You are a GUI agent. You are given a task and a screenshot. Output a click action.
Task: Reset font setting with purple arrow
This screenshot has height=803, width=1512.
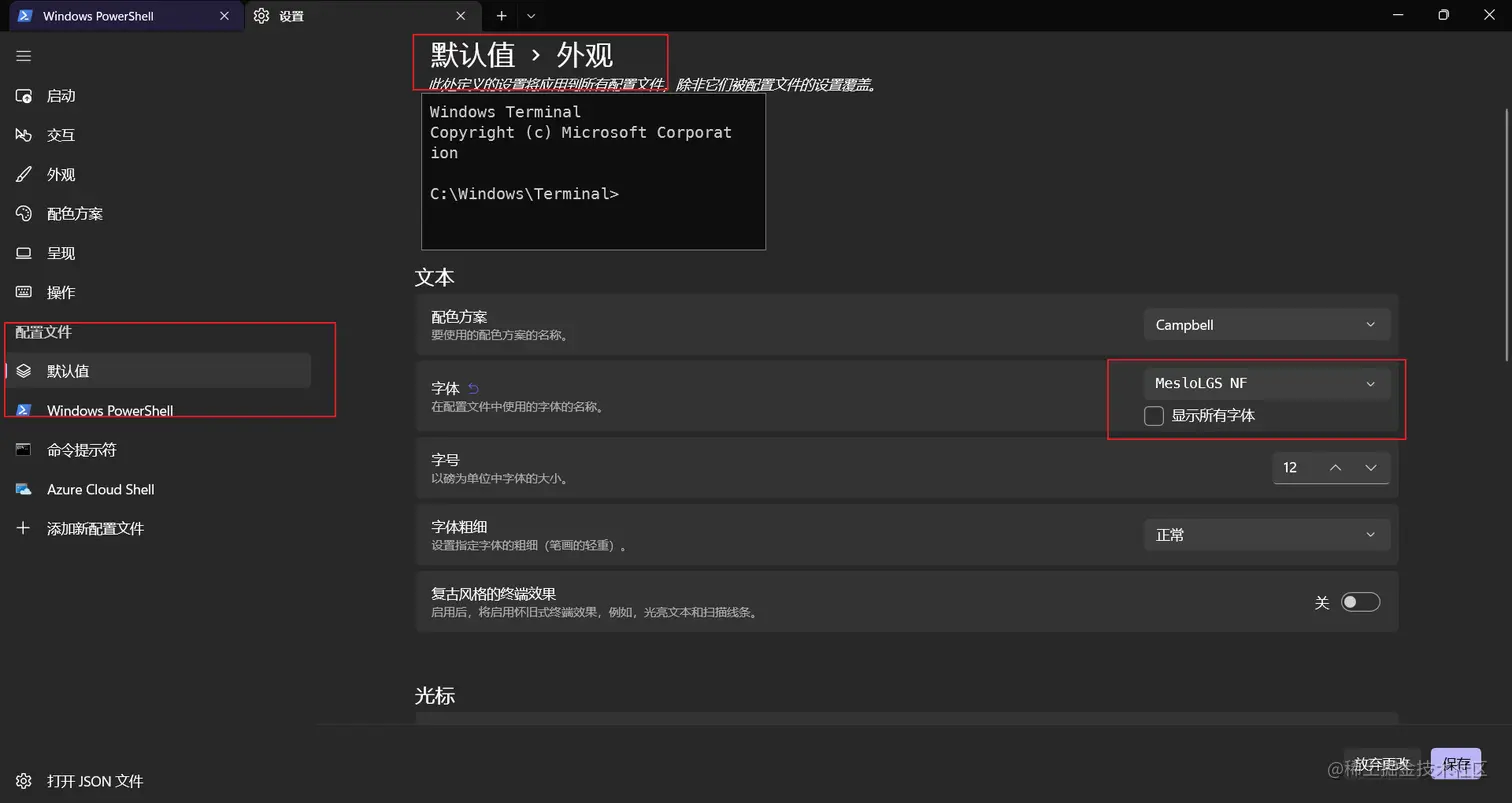(x=474, y=388)
